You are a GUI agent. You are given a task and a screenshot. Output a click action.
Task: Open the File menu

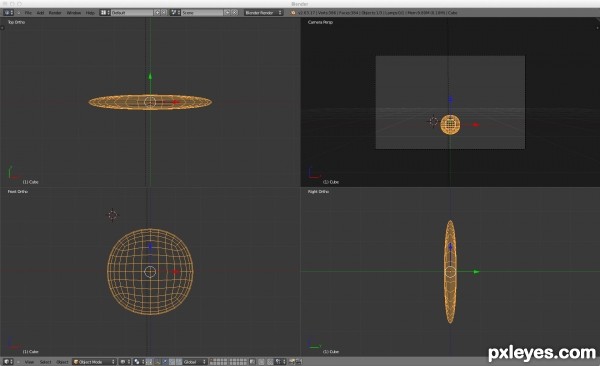pyautogui.click(x=28, y=13)
